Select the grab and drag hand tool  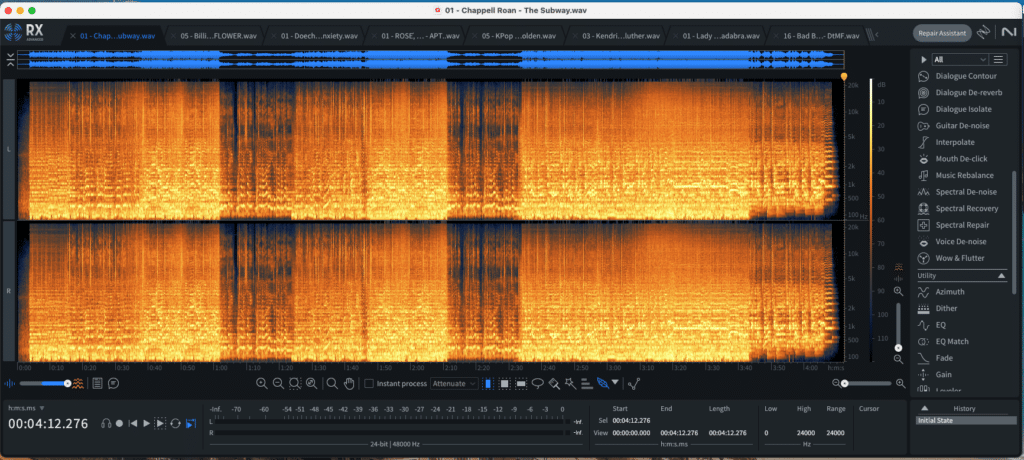click(x=349, y=384)
